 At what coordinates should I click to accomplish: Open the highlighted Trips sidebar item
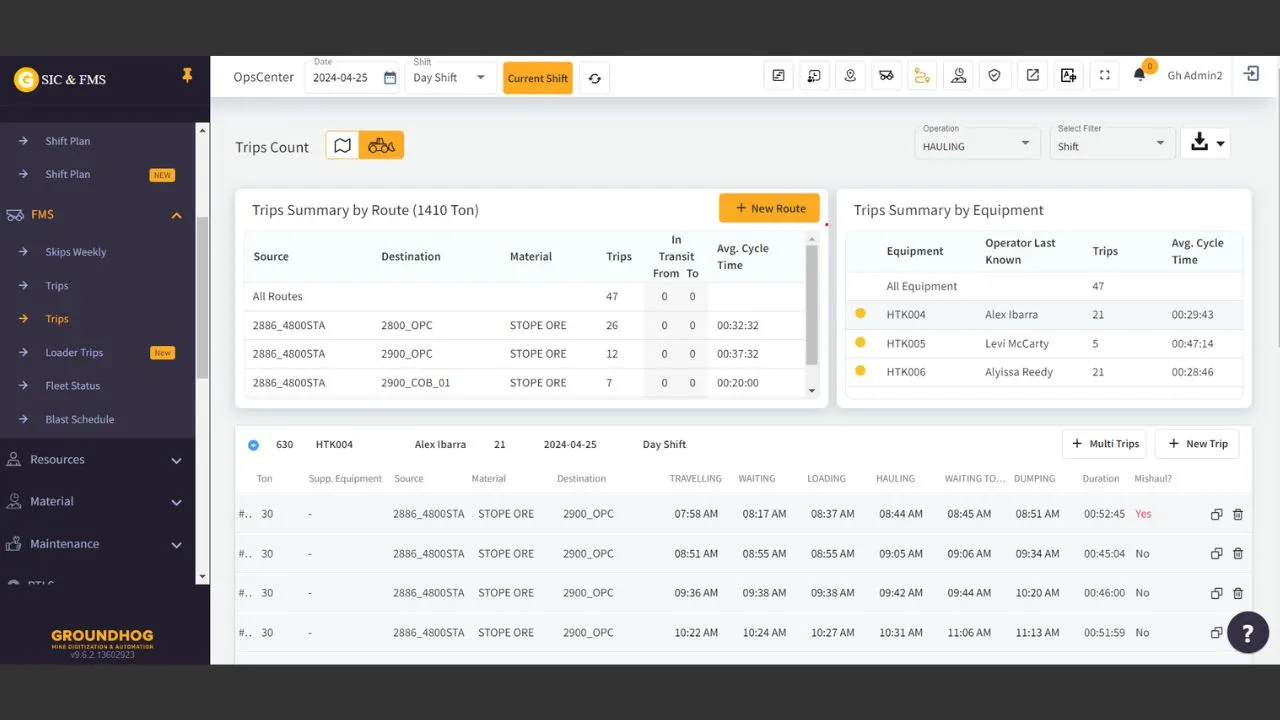57,319
